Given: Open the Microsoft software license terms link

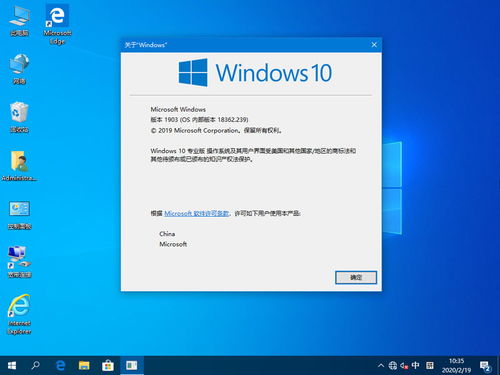Looking at the screenshot, I should point(197,213).
